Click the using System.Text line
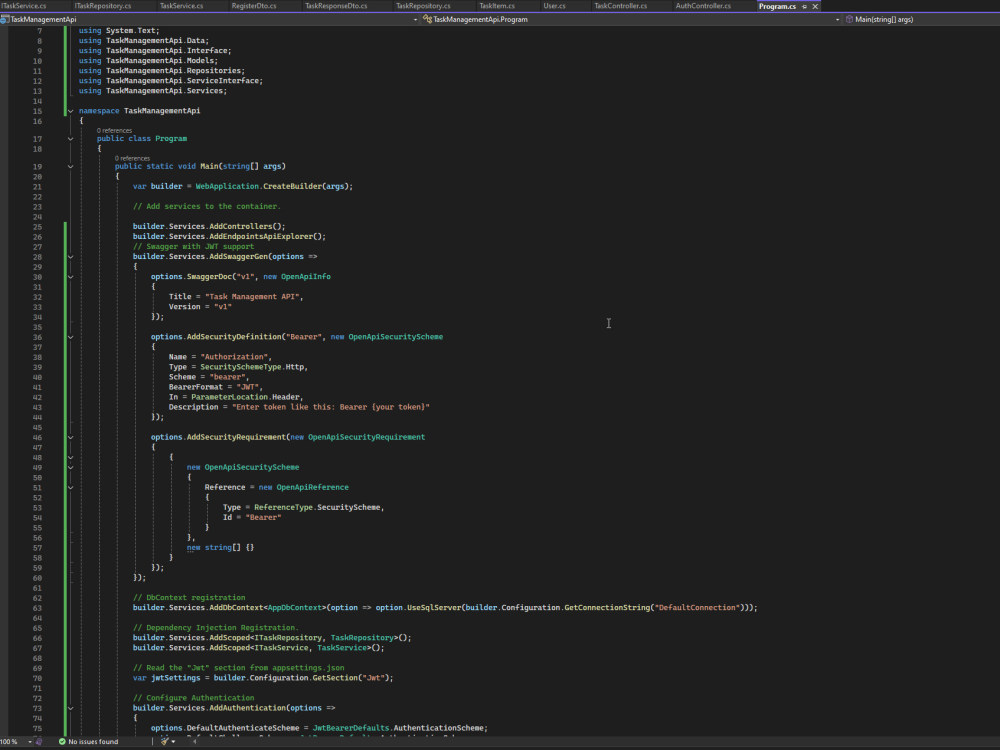1000x750 pixels. click(x=119, y=31)
